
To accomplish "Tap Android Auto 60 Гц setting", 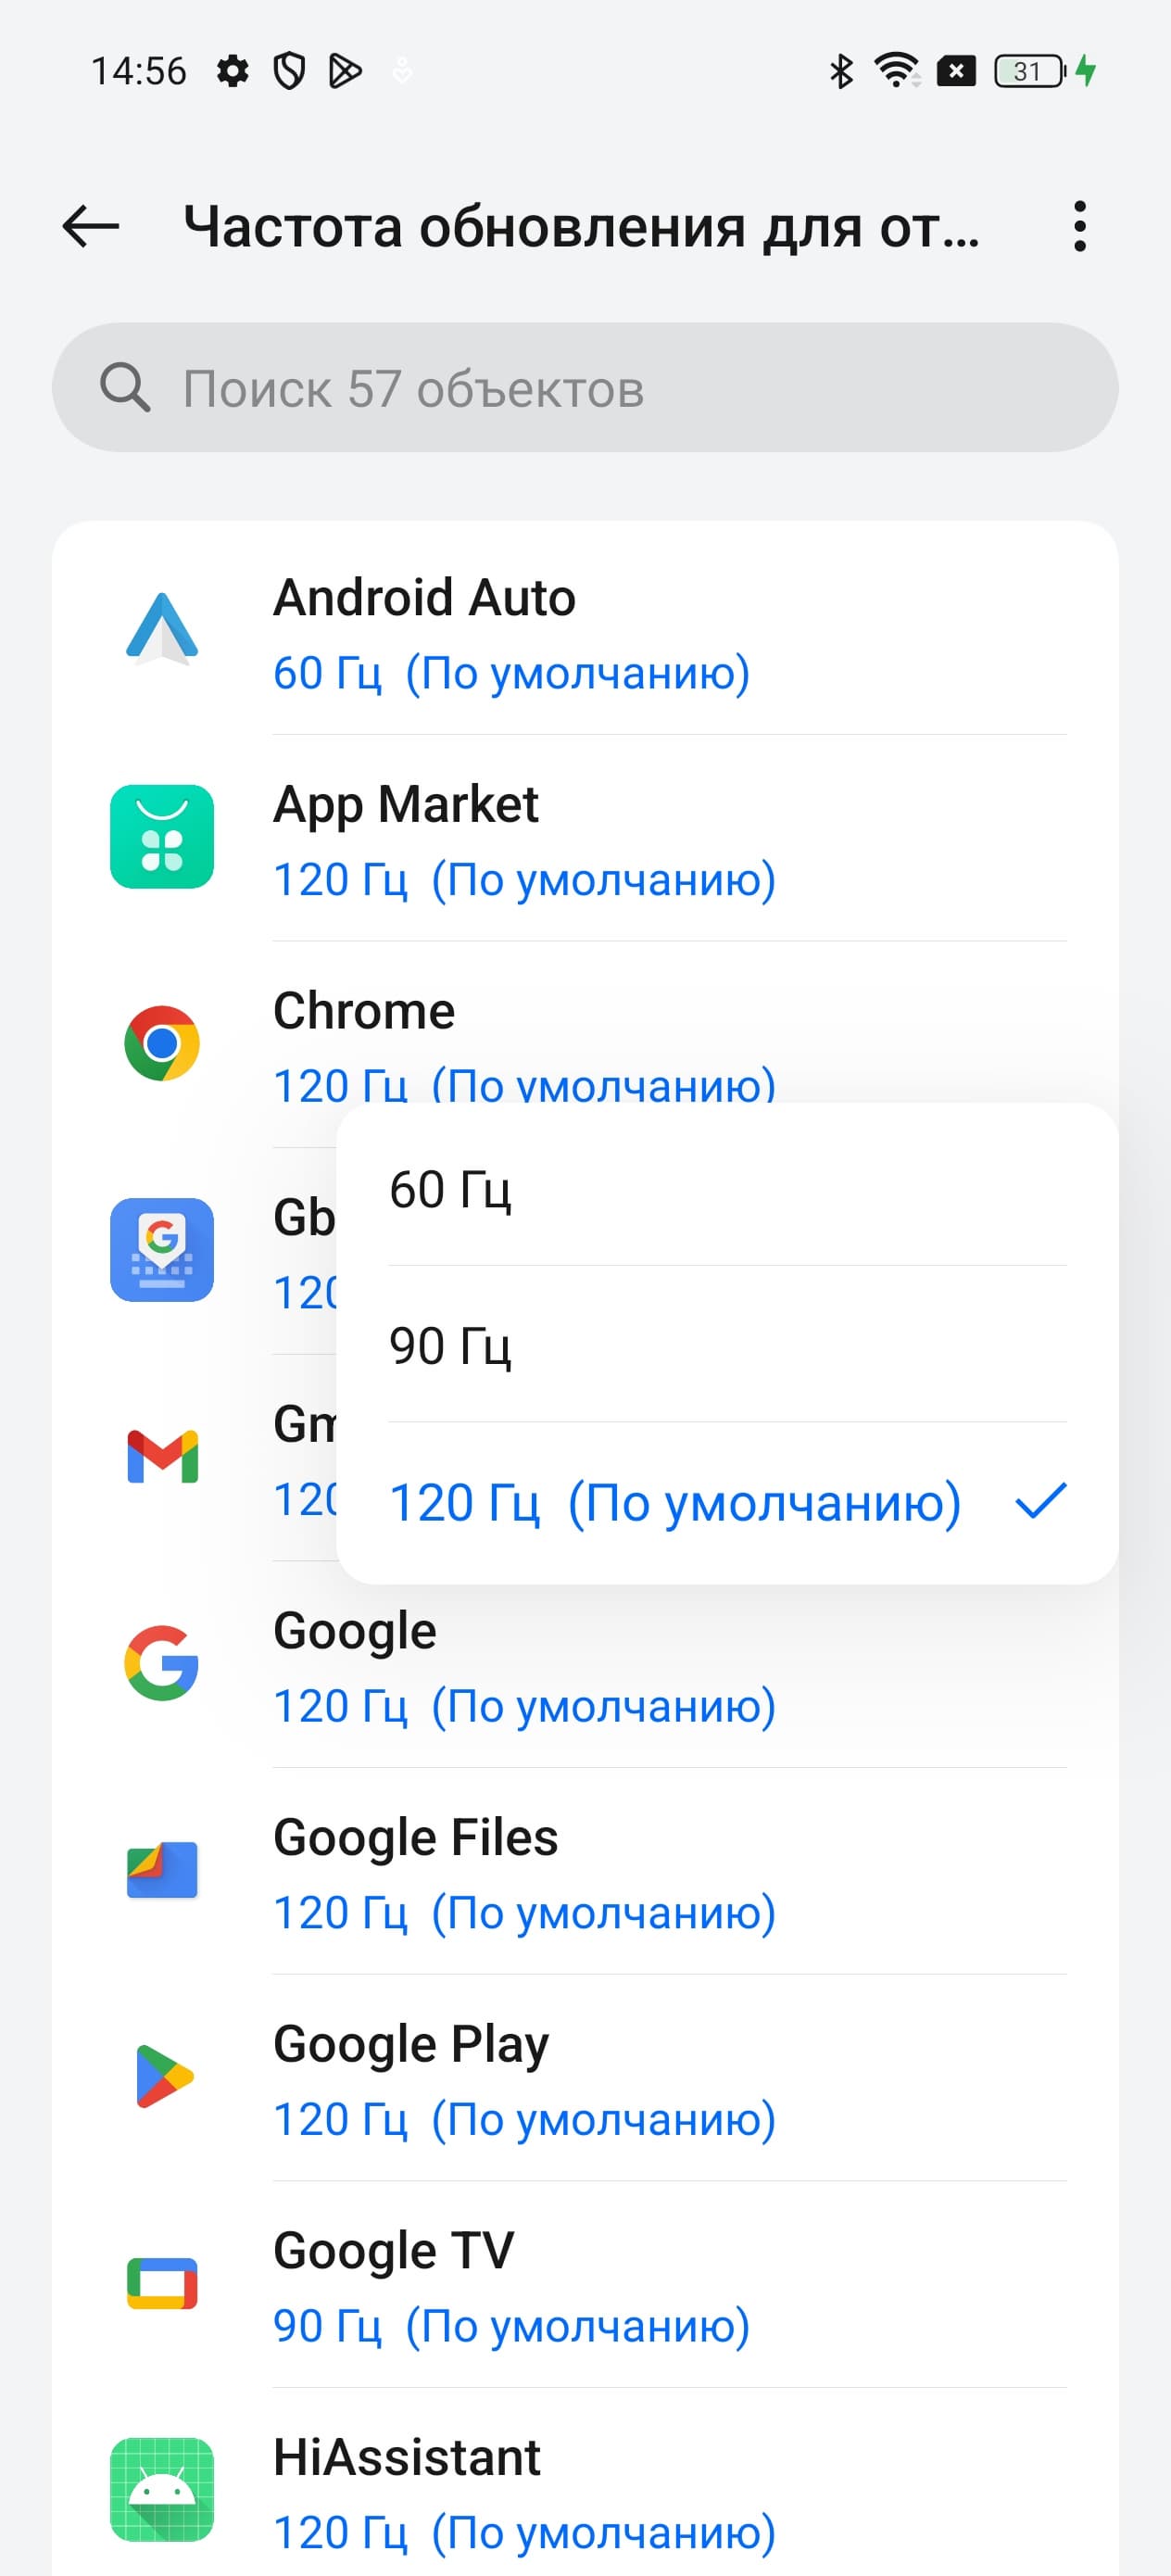I will coord(511,674).
